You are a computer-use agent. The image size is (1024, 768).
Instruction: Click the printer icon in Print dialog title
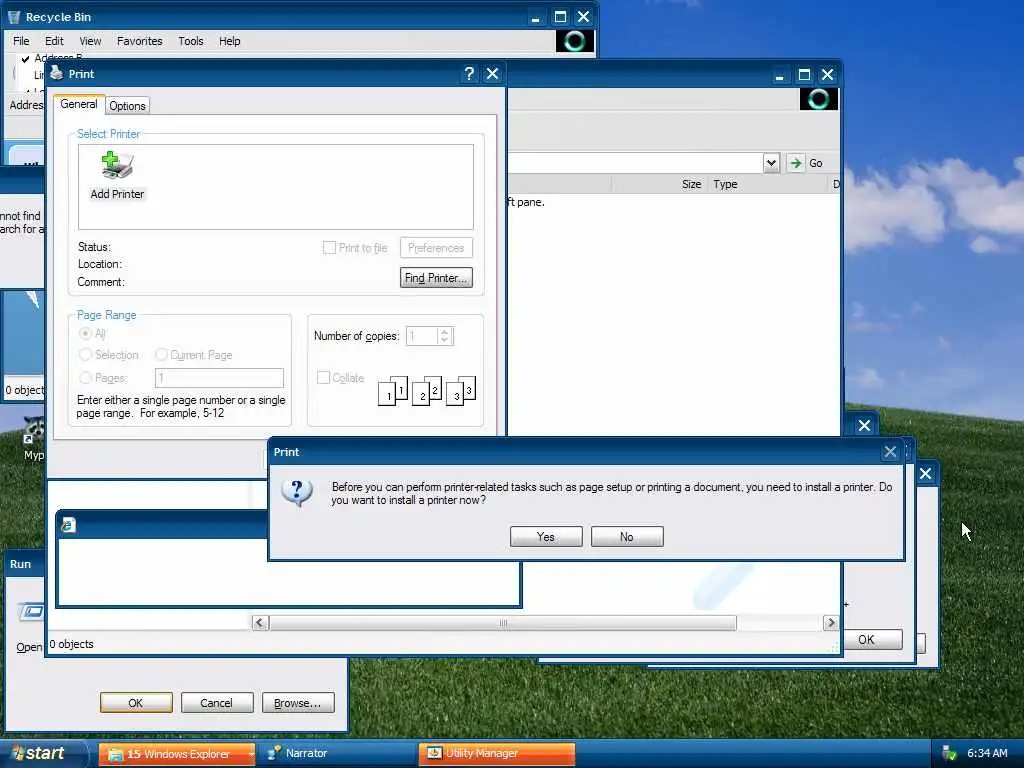click(57, 72)
